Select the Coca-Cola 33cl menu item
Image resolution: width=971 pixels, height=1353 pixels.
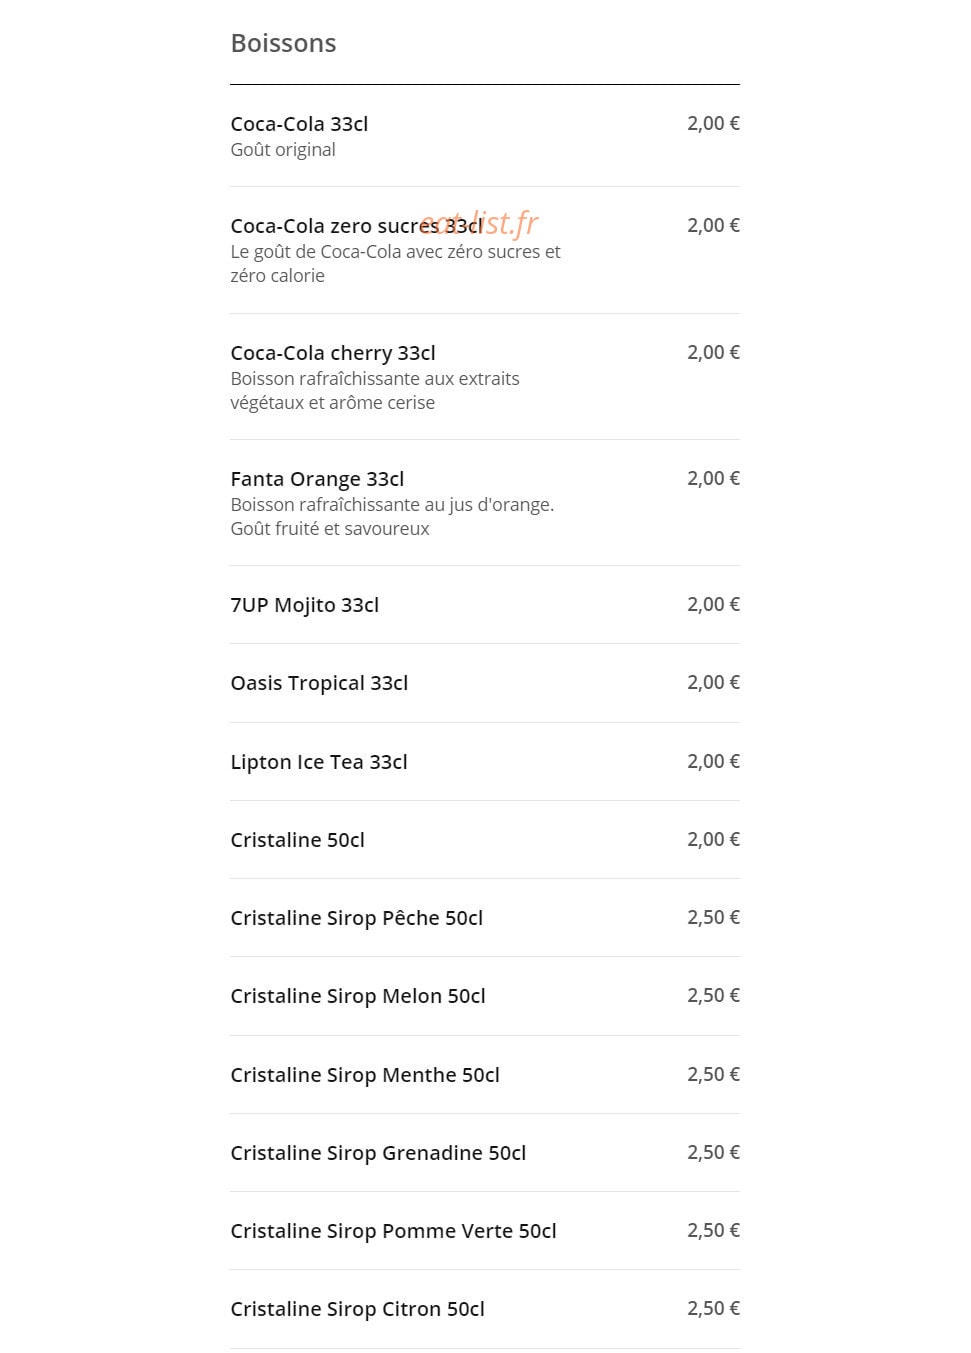pyautogui.click(x=485, y=136)
